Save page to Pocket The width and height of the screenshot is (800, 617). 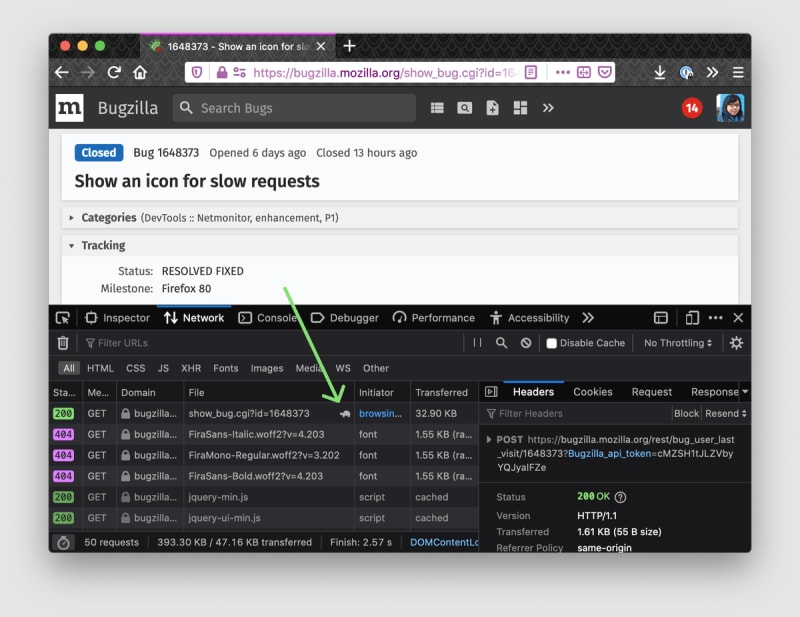point(605,72)
